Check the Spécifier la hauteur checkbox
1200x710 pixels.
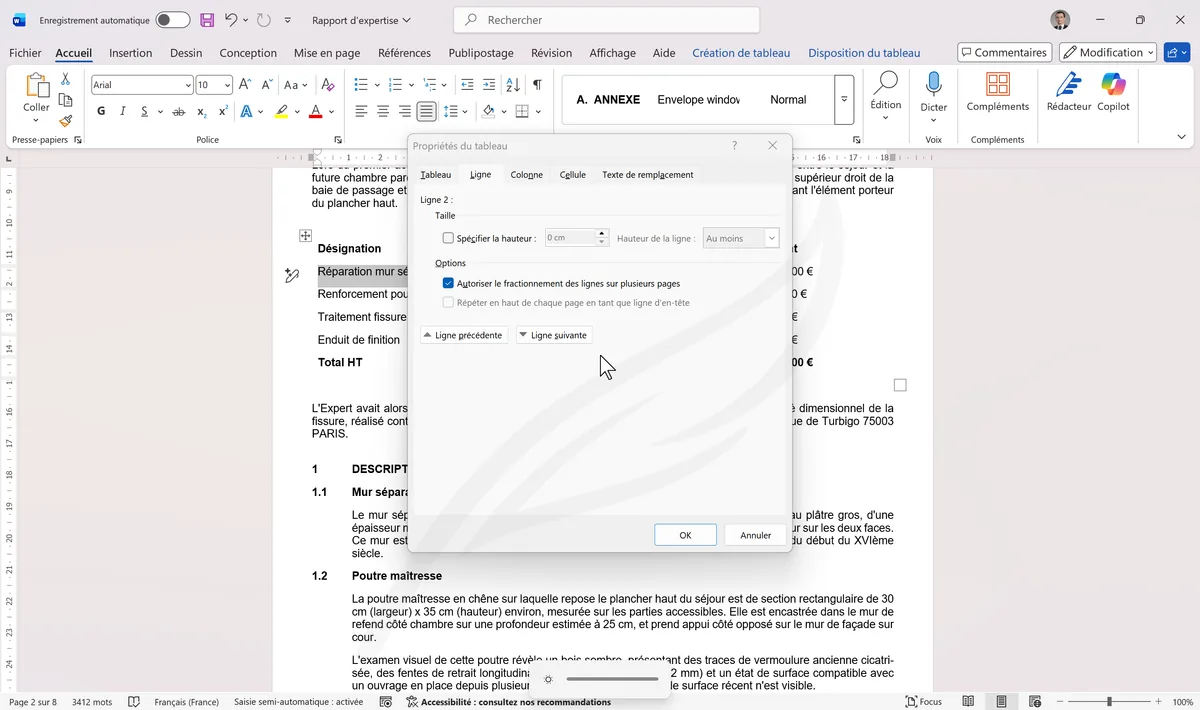(x=448, y=238)
